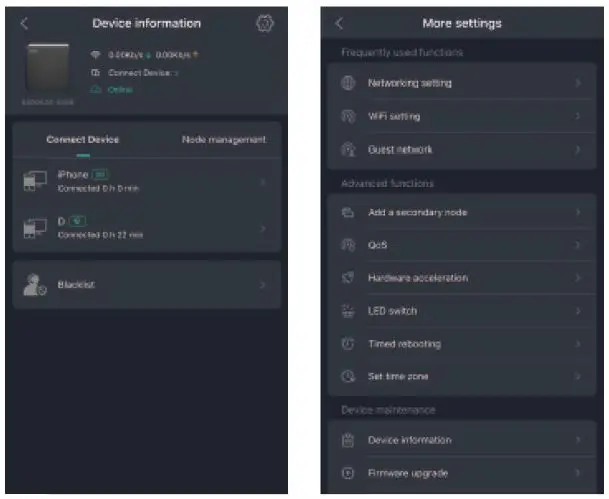The image size is (609, 499).
Task: Go back from More settings screen
Action: point(339,23)
